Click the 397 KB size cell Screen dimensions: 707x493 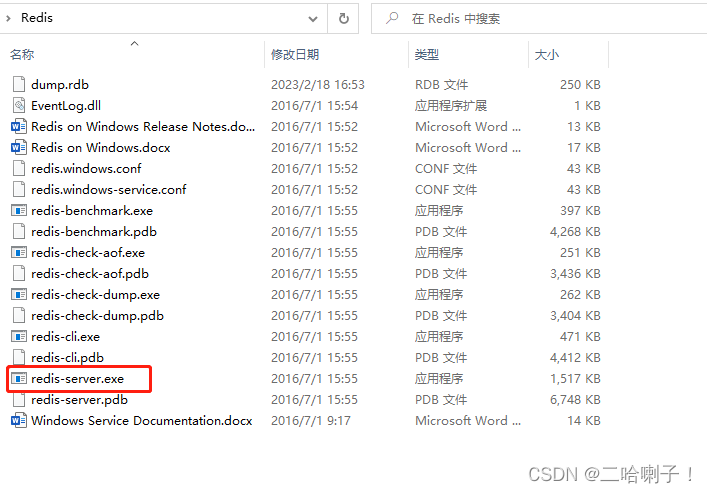[x=580, y=210]
